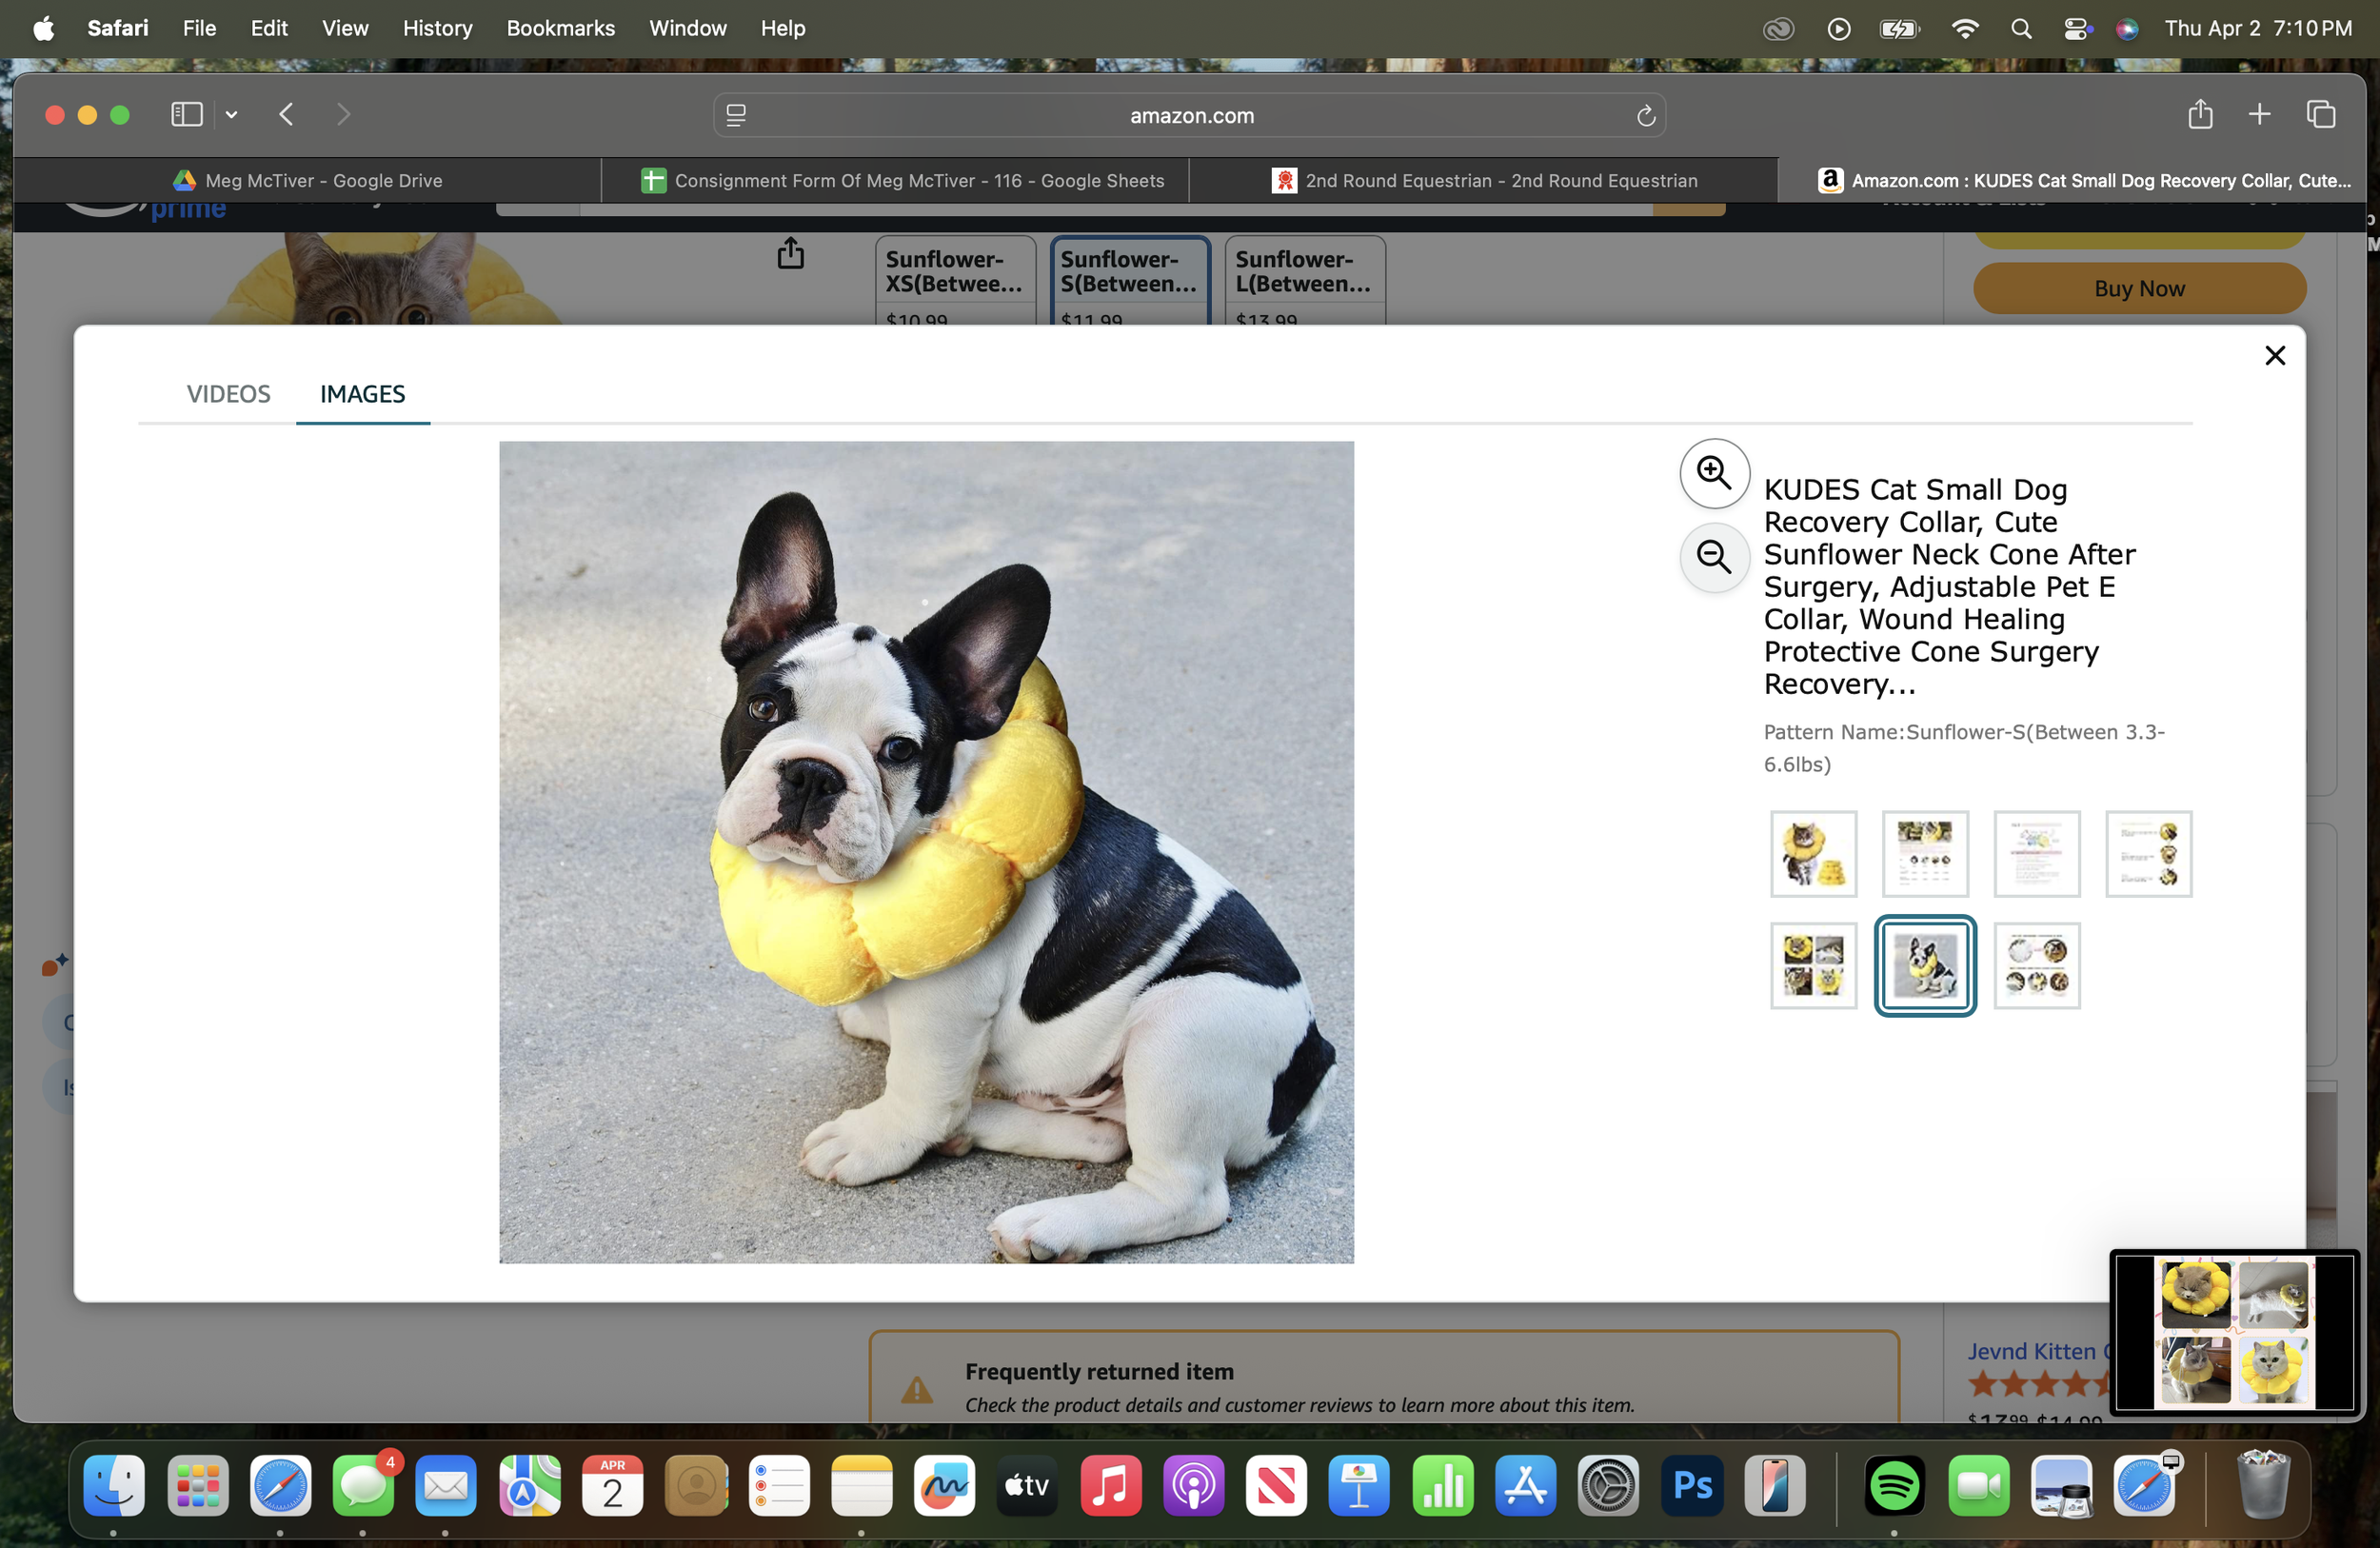Click the zoom out magnifier icon
The width and height of the screenshot is (2380, 1548).
coord(1714,557)
